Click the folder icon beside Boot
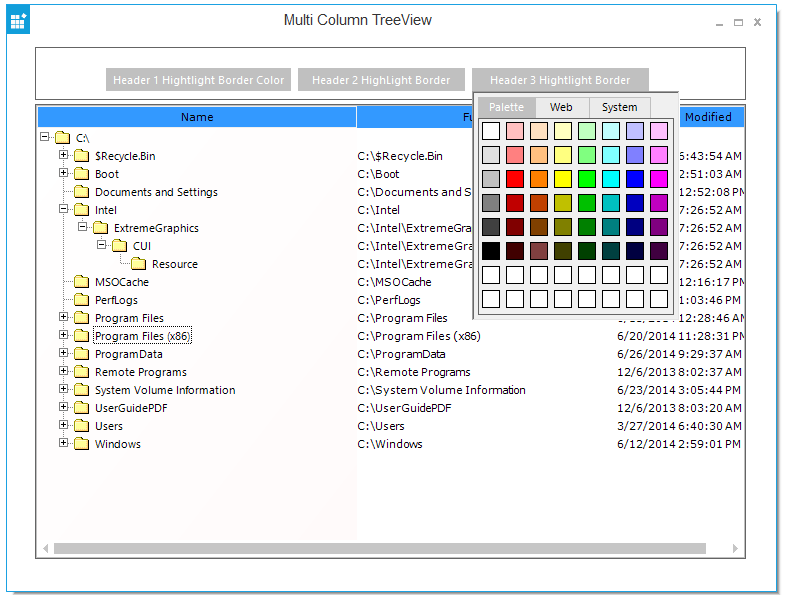787x595 pixels. (81, 174)
